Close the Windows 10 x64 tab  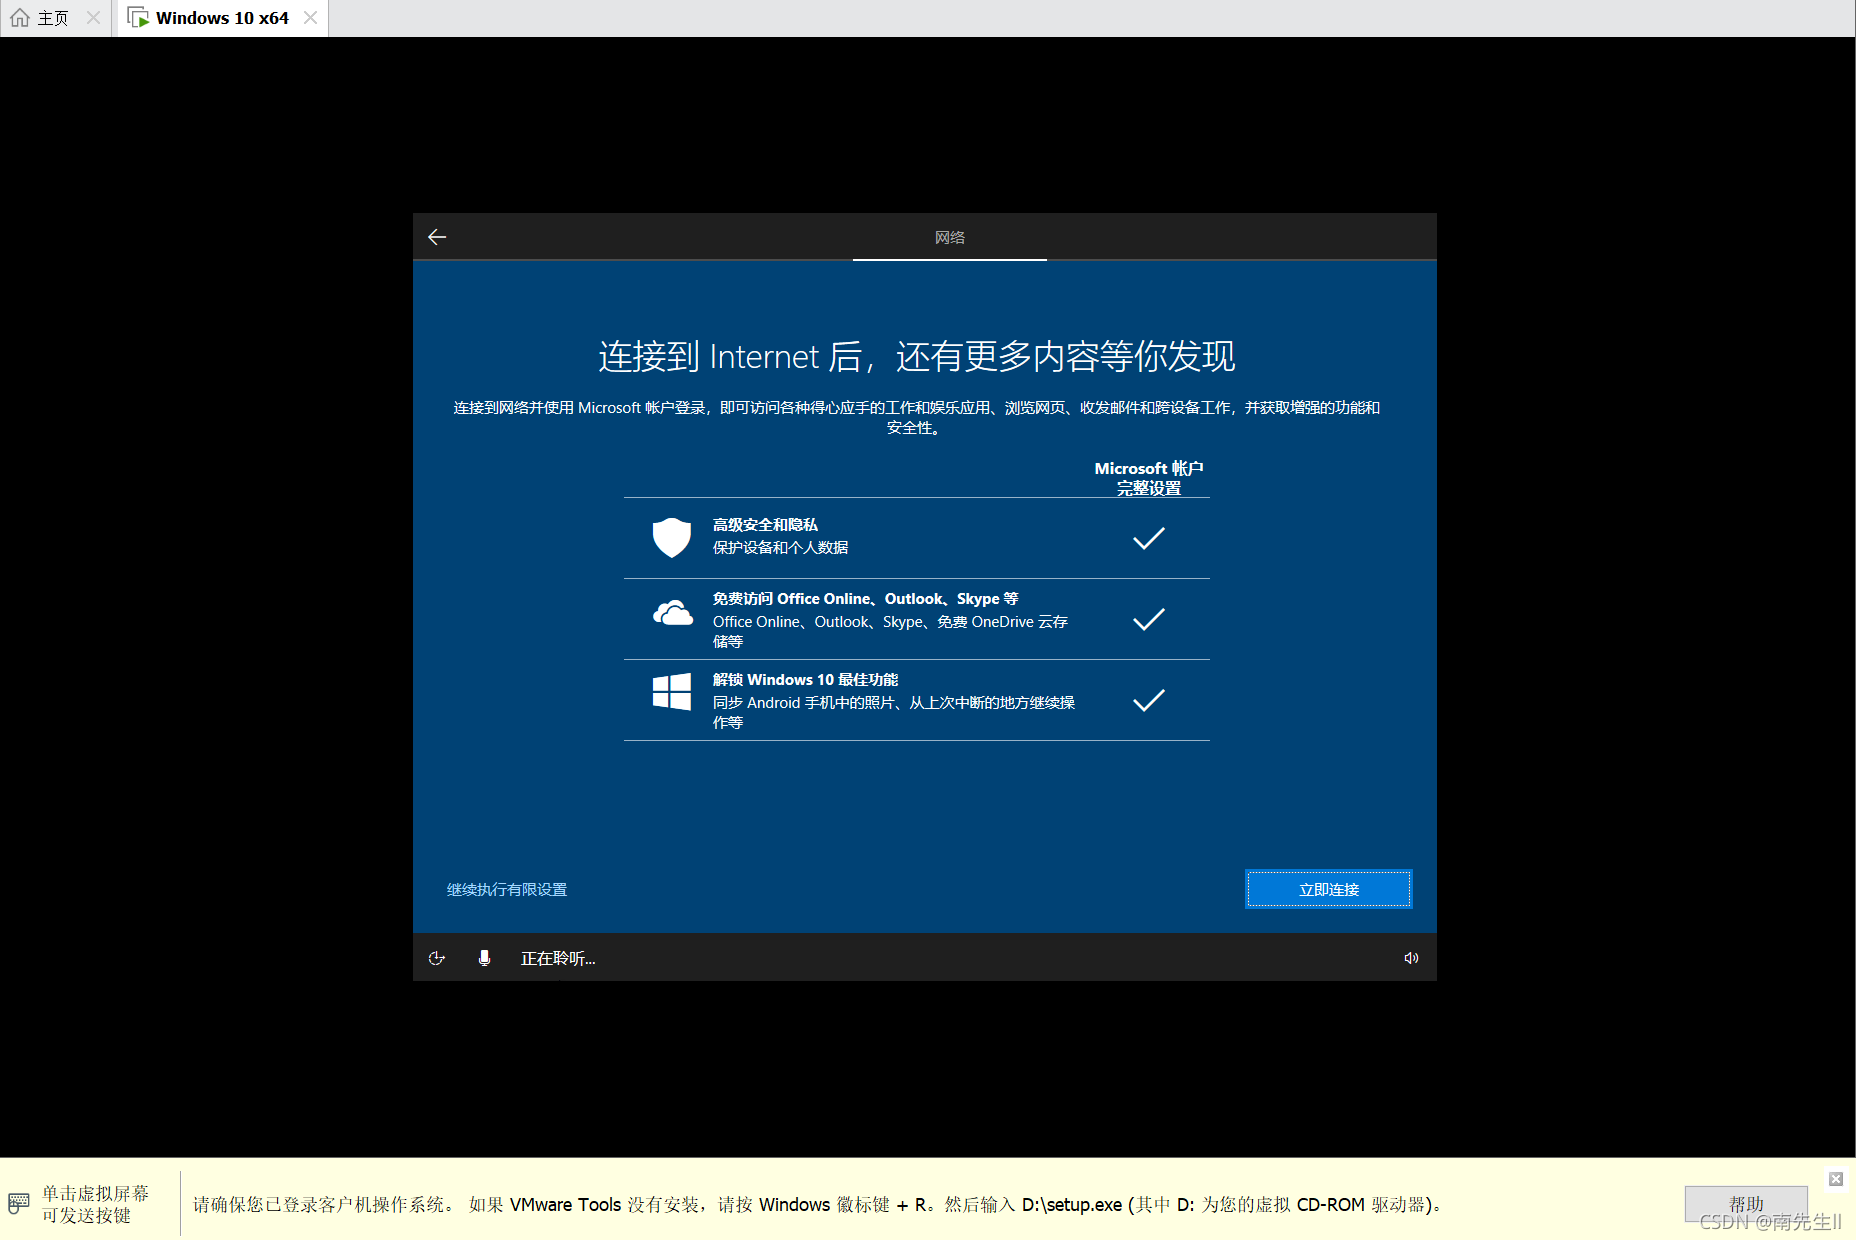pos(310,18)
